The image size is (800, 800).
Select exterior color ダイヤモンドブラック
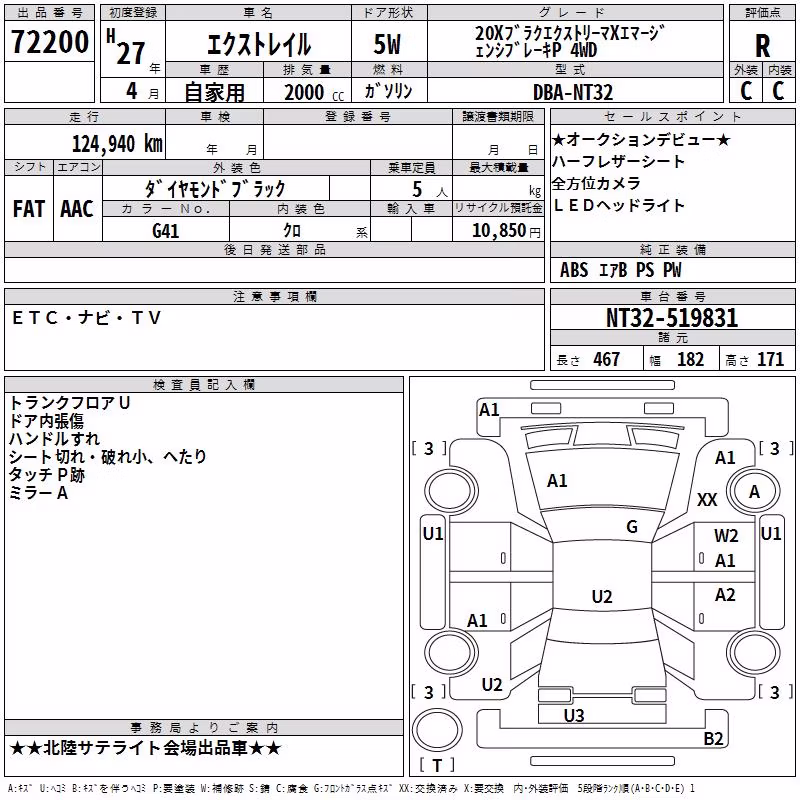tap(215, 189)
